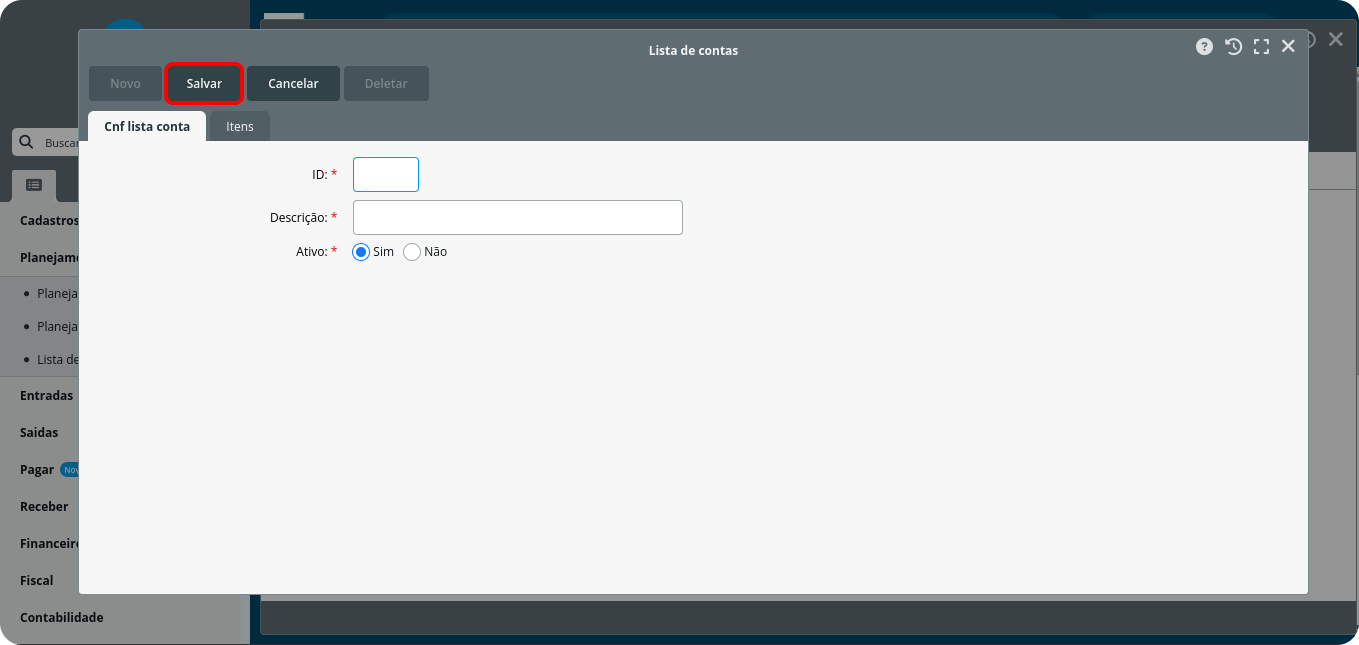Switch to Cnf lista conta tab
The width and height of the screenshot is (1359, 645).
point(147,126)
